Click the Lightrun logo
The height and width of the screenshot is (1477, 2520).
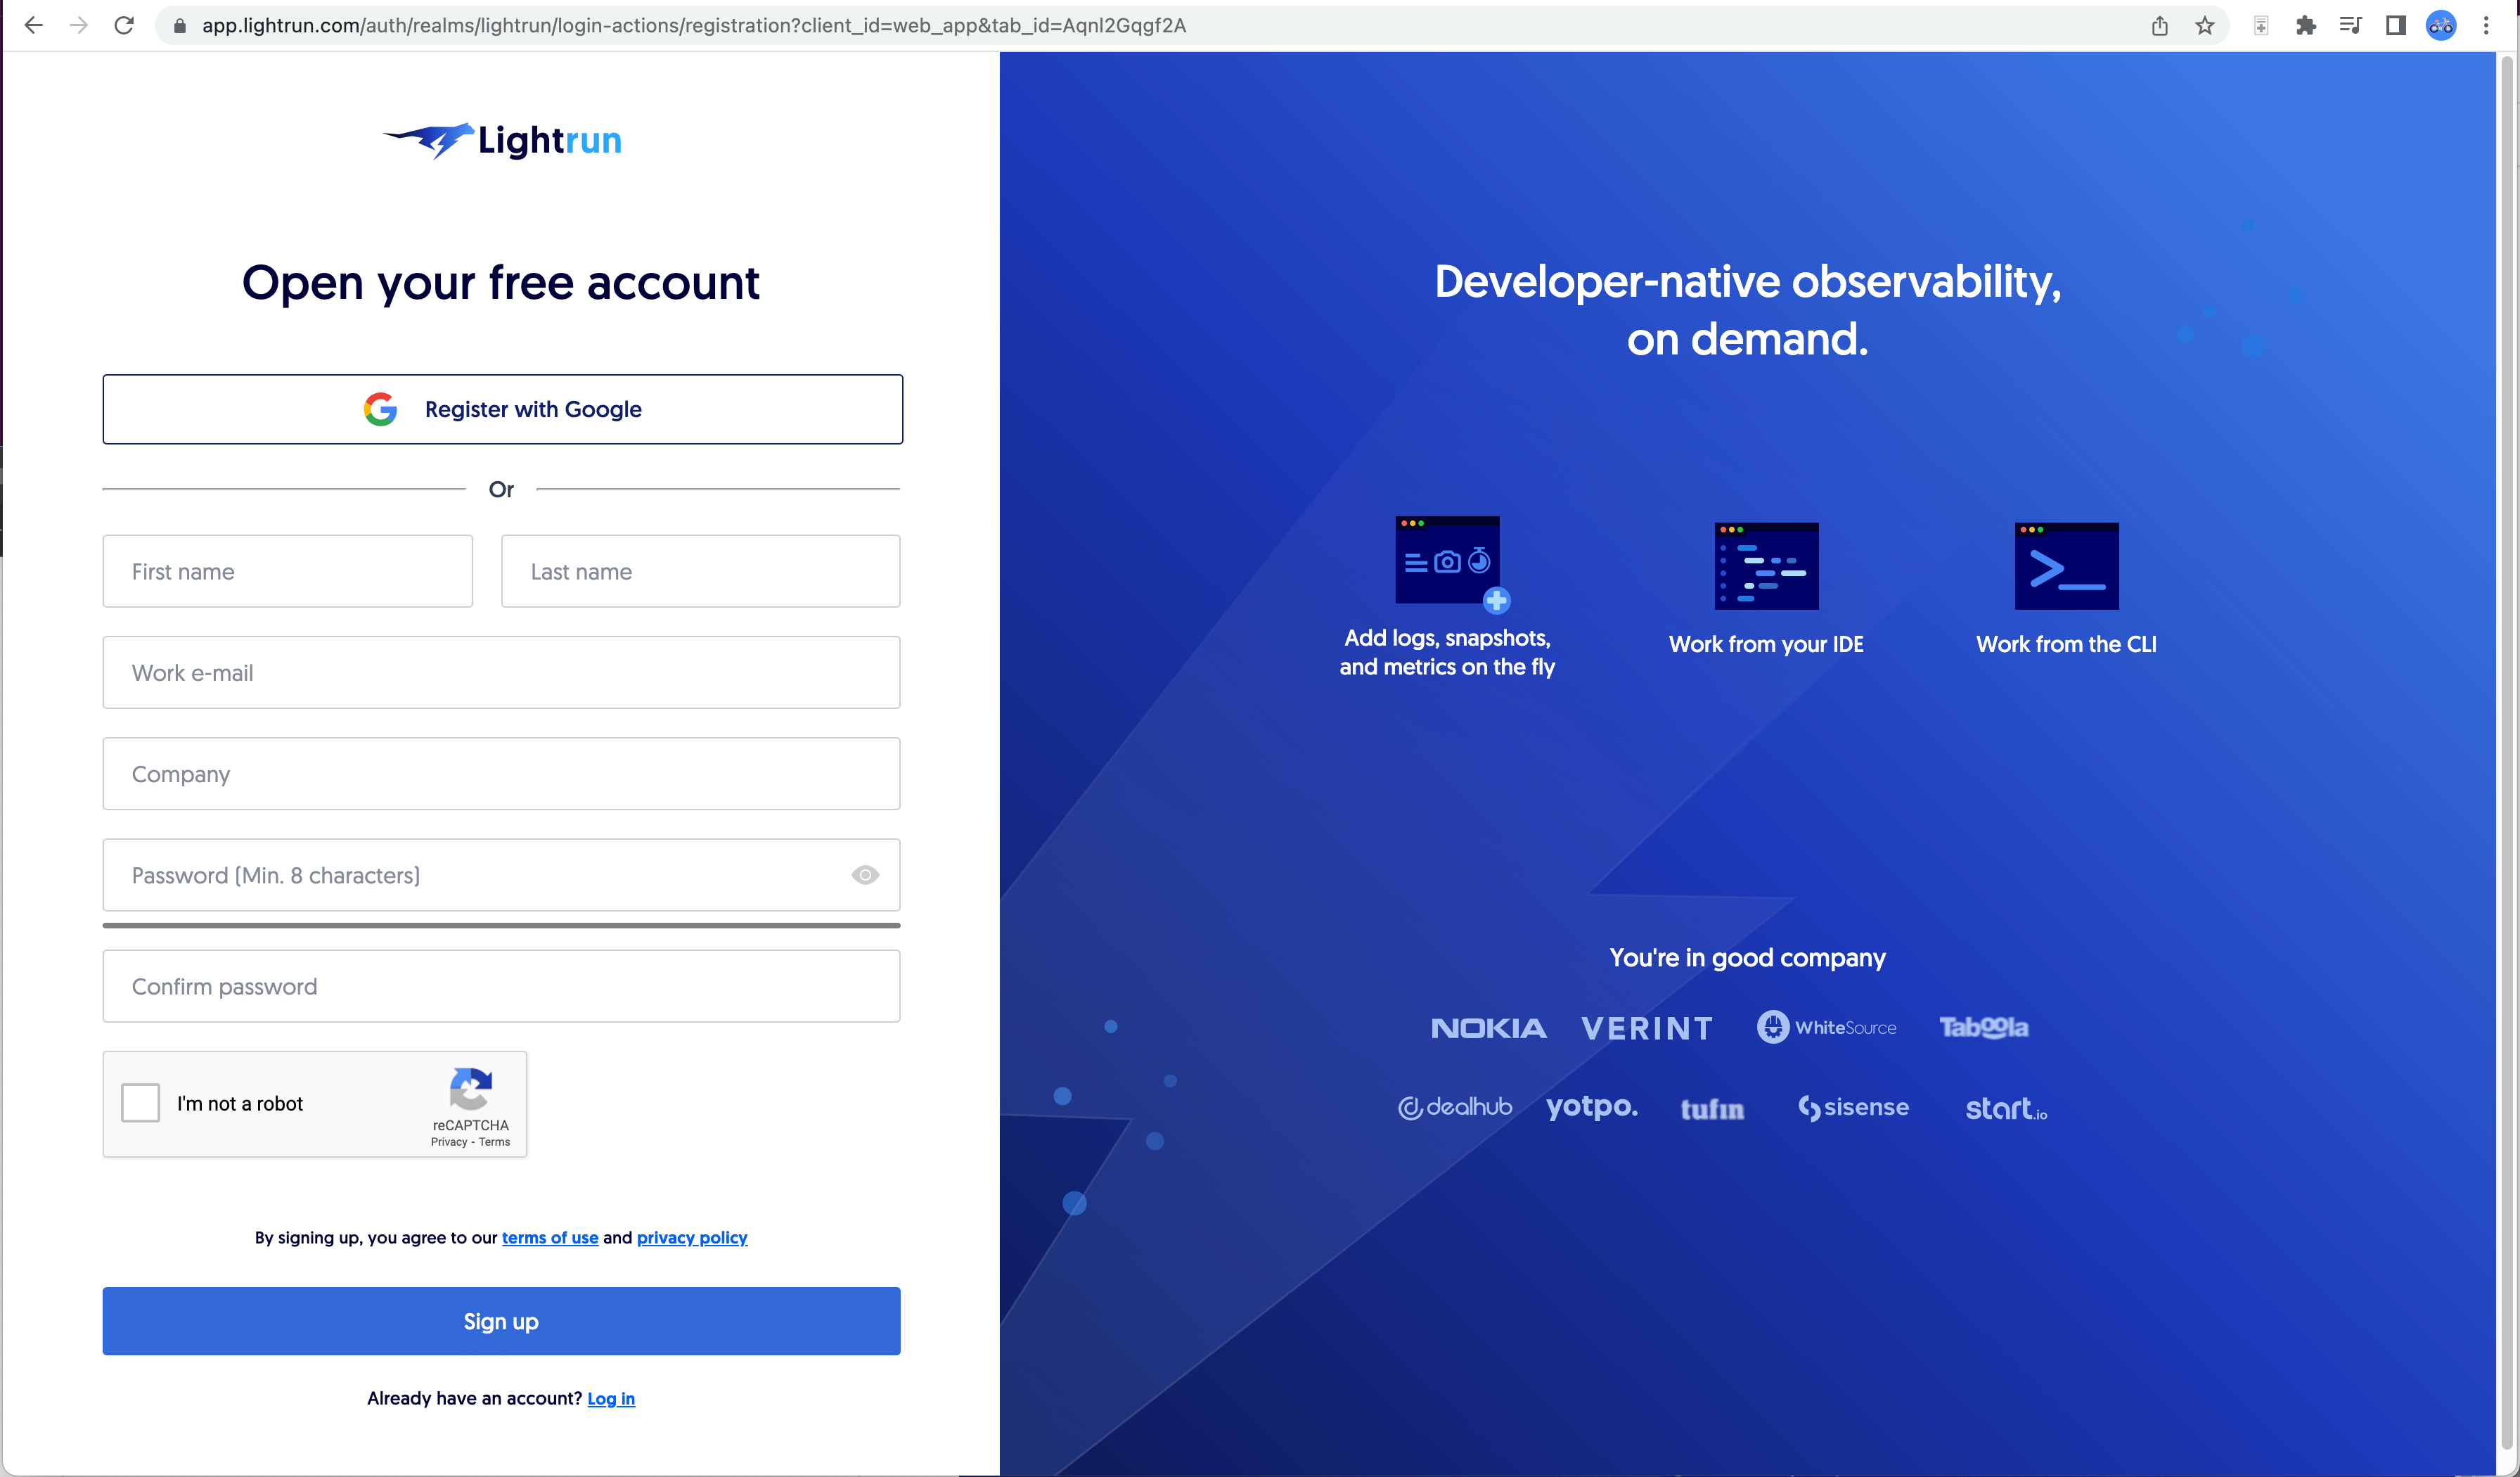[x=502, y=141]
